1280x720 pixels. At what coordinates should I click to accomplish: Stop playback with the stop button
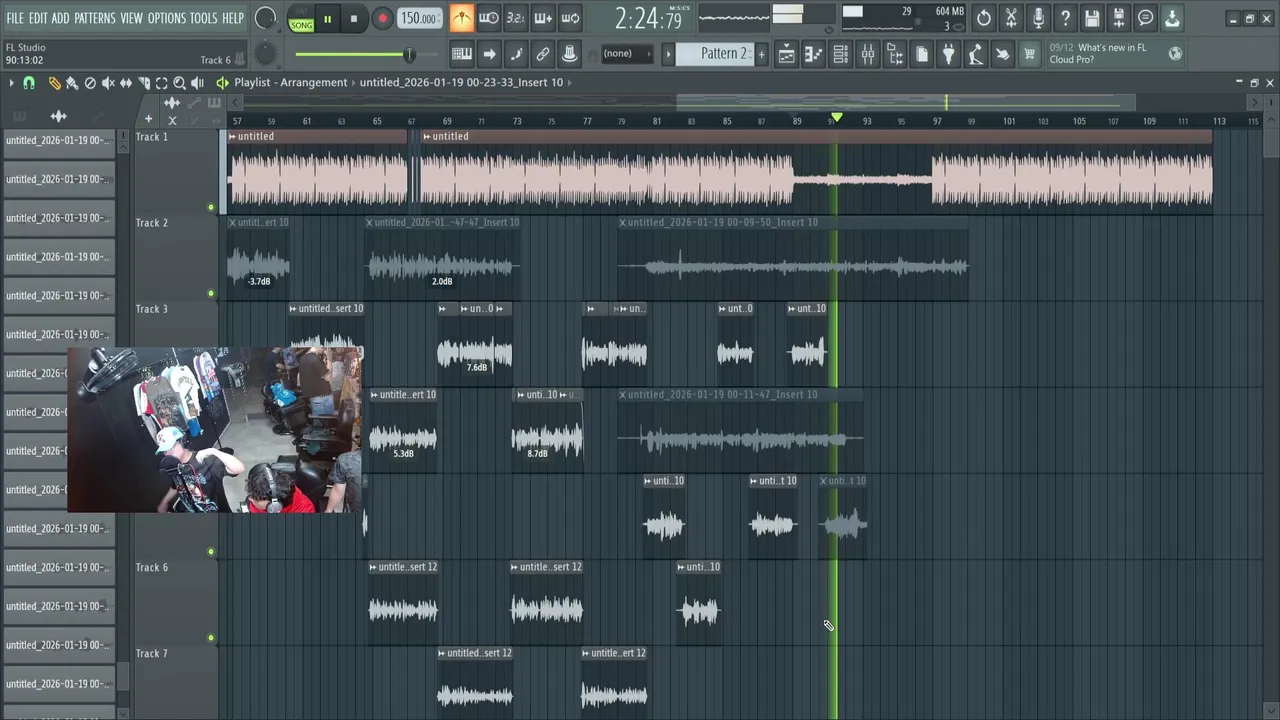point(353,19)
